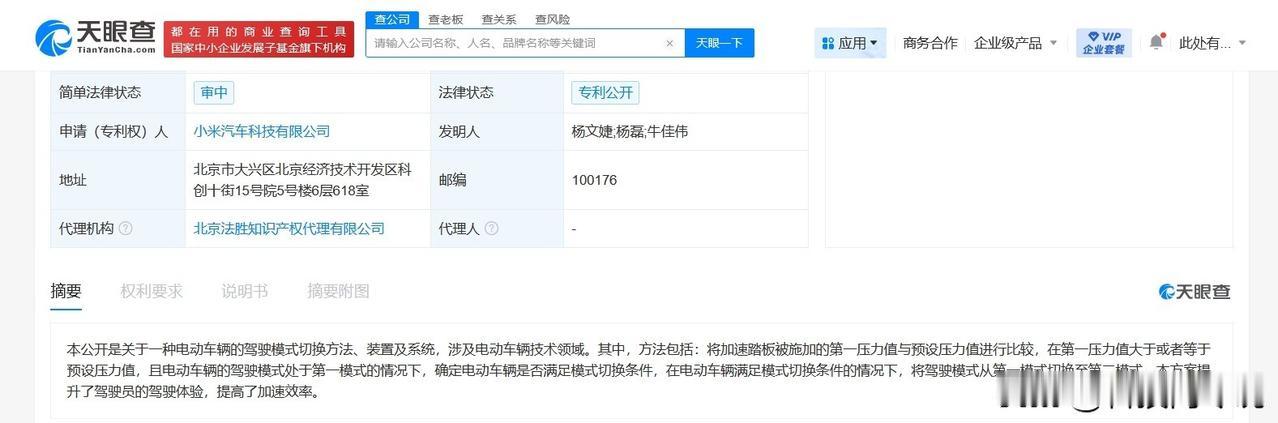This screenshot has width=1278, height=423.
Task: Open the notification bell
Action: (1156, 42)
